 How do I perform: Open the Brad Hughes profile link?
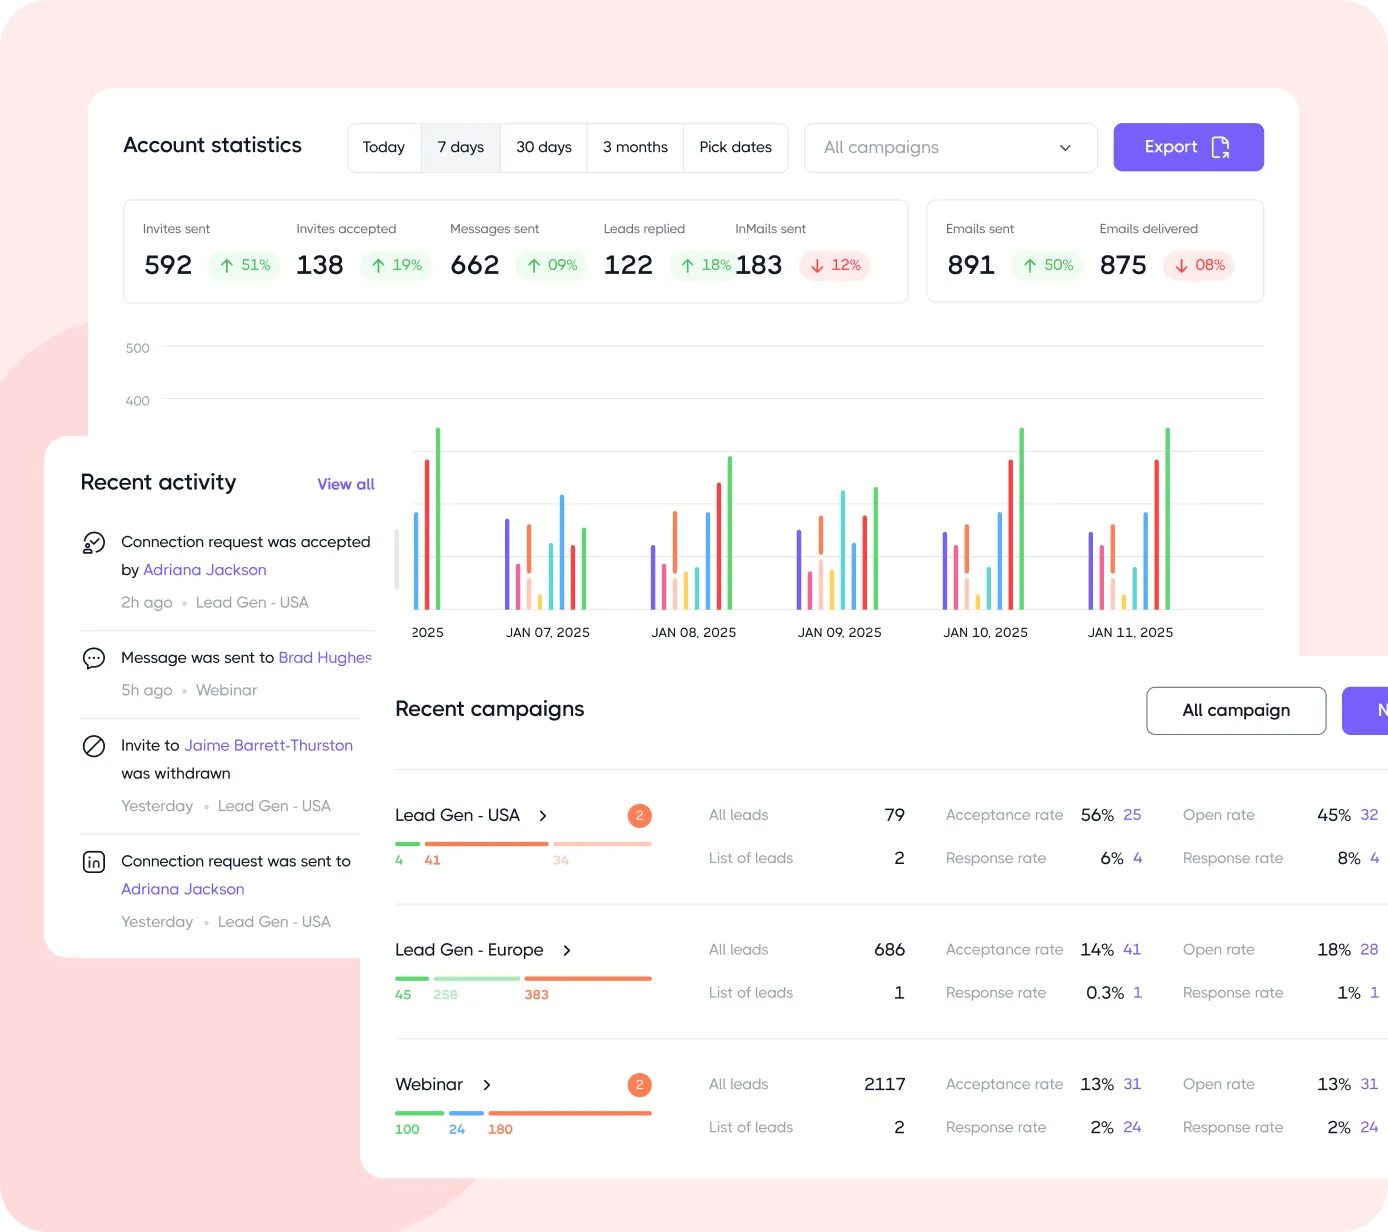pos(325,658)
